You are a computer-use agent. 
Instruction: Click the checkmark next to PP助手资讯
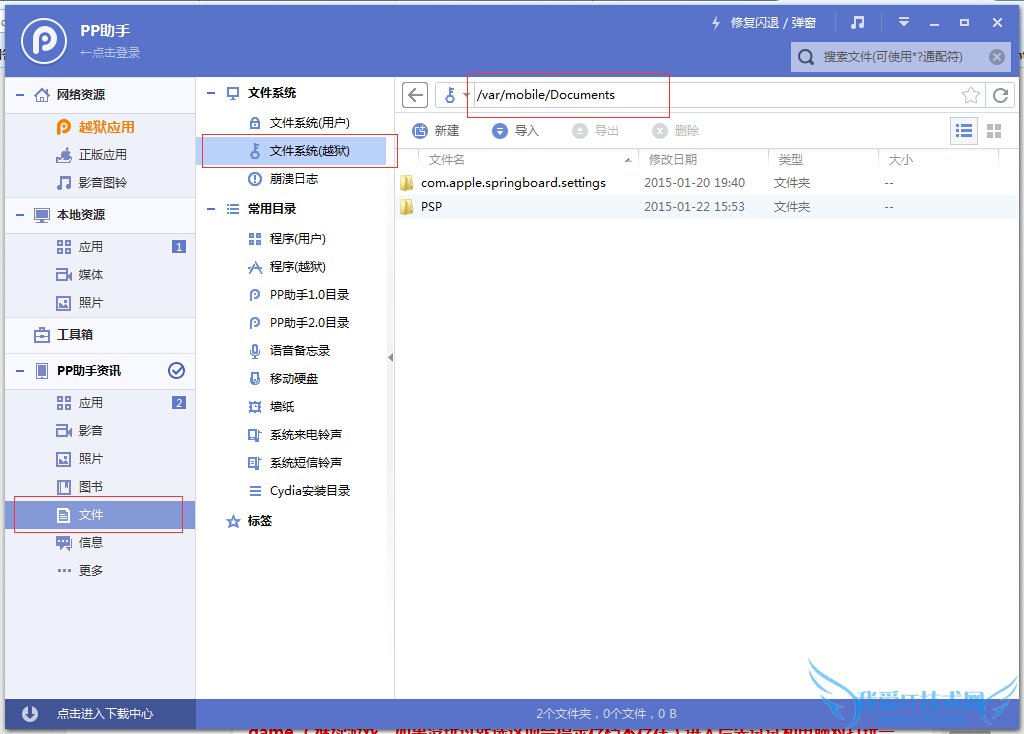pos(176,371)
